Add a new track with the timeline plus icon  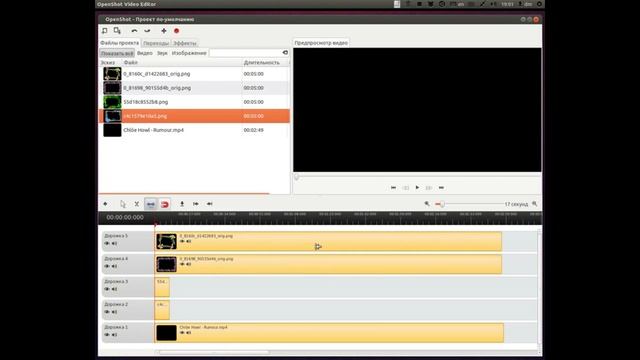click(105, 204)
